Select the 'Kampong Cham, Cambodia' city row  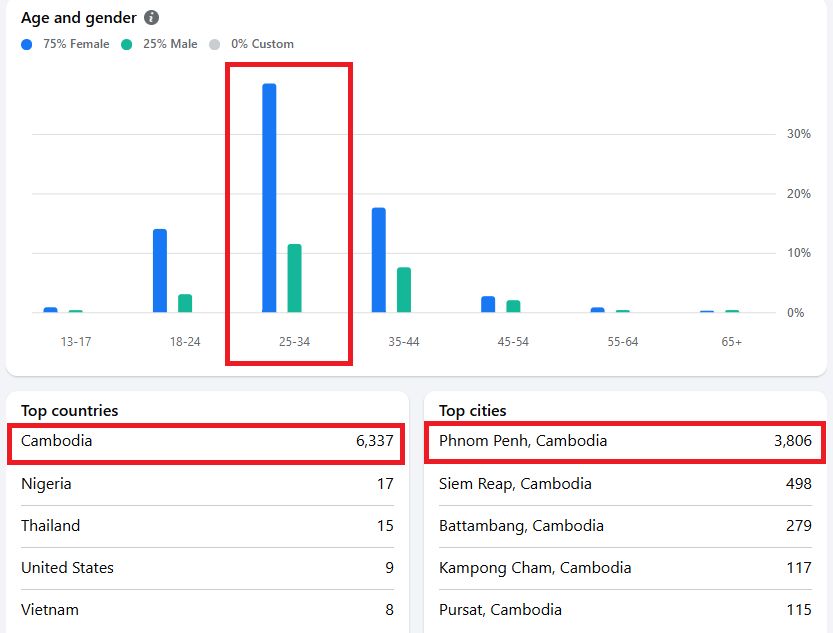point(625,568)
